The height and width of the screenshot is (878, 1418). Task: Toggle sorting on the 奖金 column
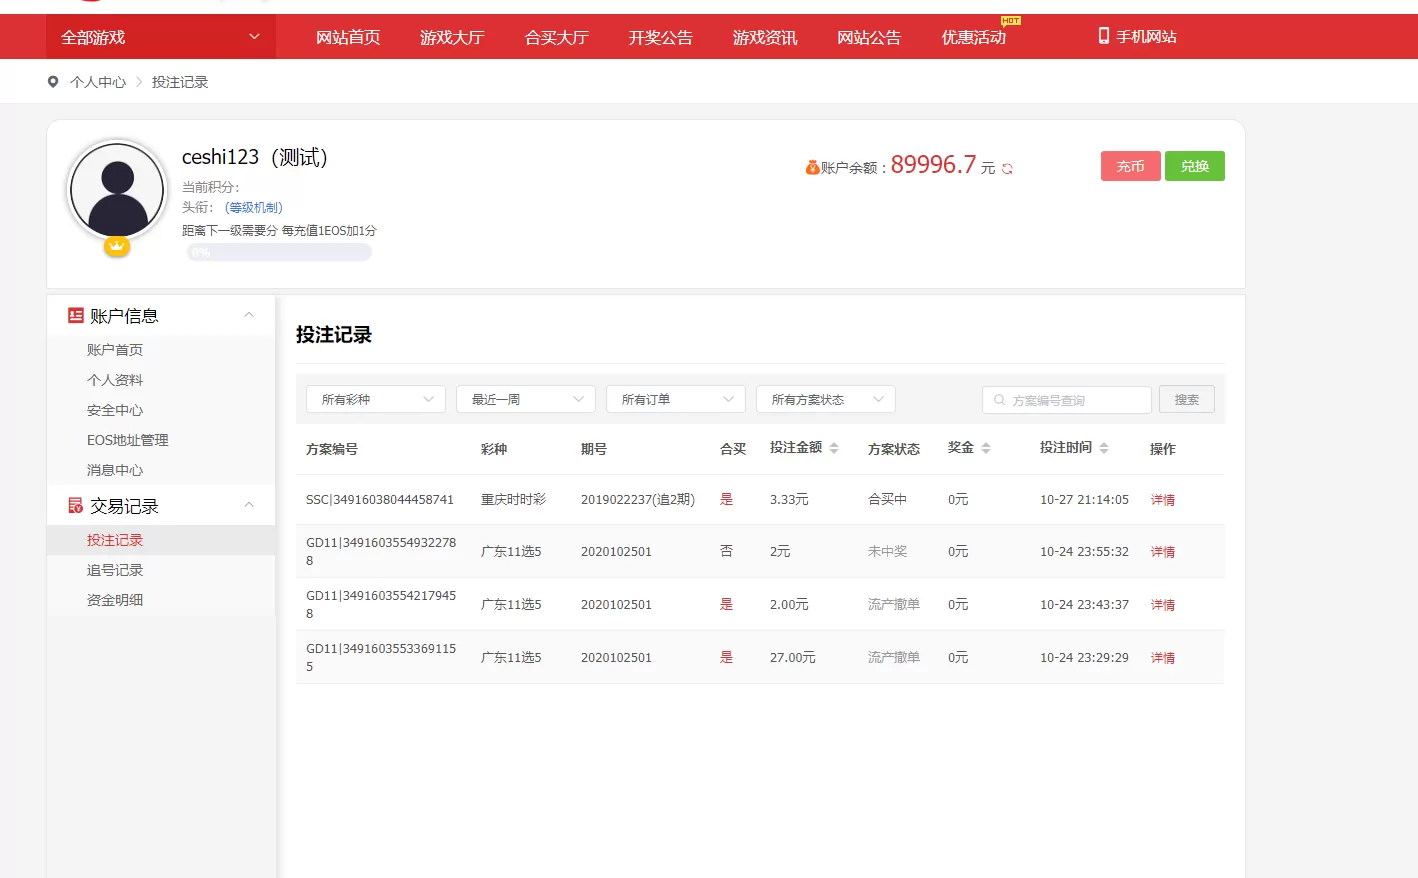click(985, 448)
